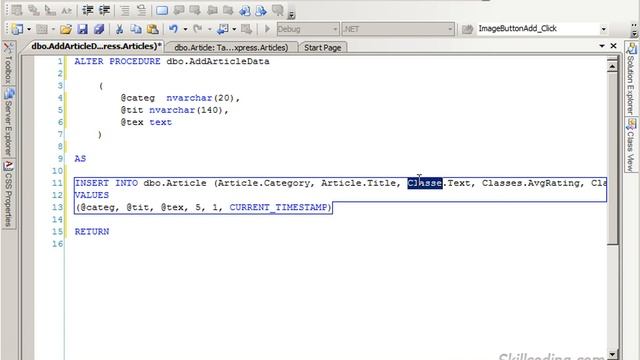Click the highlighted Classe selection
Viewport: 640px width, 360px height.
coord(425,183)
